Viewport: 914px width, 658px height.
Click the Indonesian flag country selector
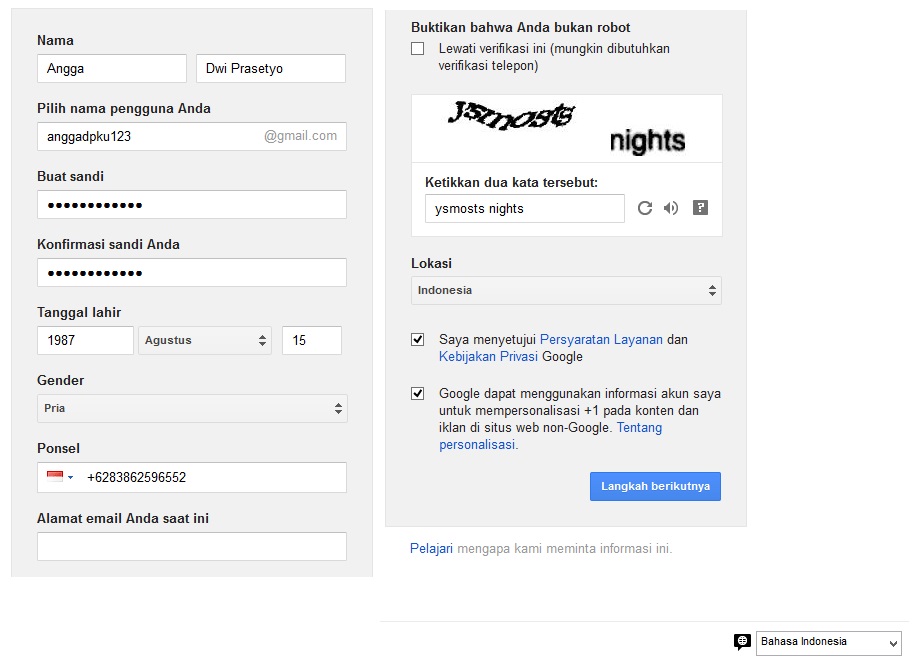coord(60,477)
